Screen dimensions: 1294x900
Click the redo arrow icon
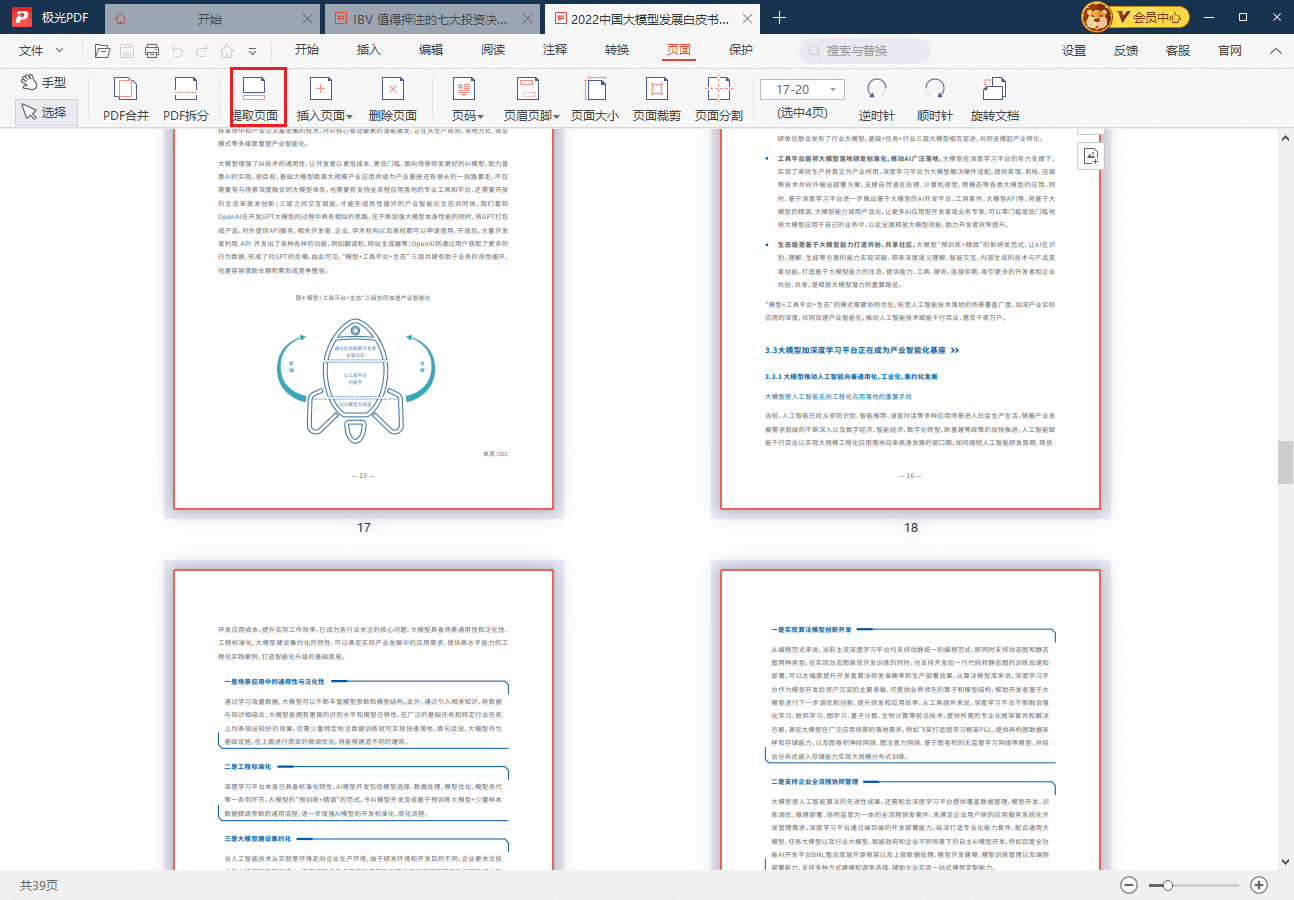click(202, 51)
